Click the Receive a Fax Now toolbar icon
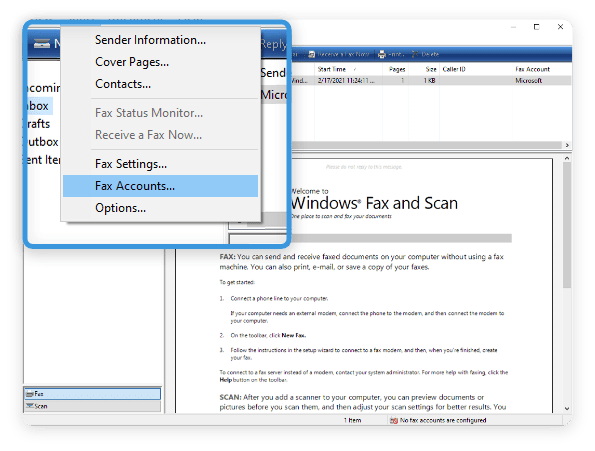595x451 pixels. click(312, 54)
